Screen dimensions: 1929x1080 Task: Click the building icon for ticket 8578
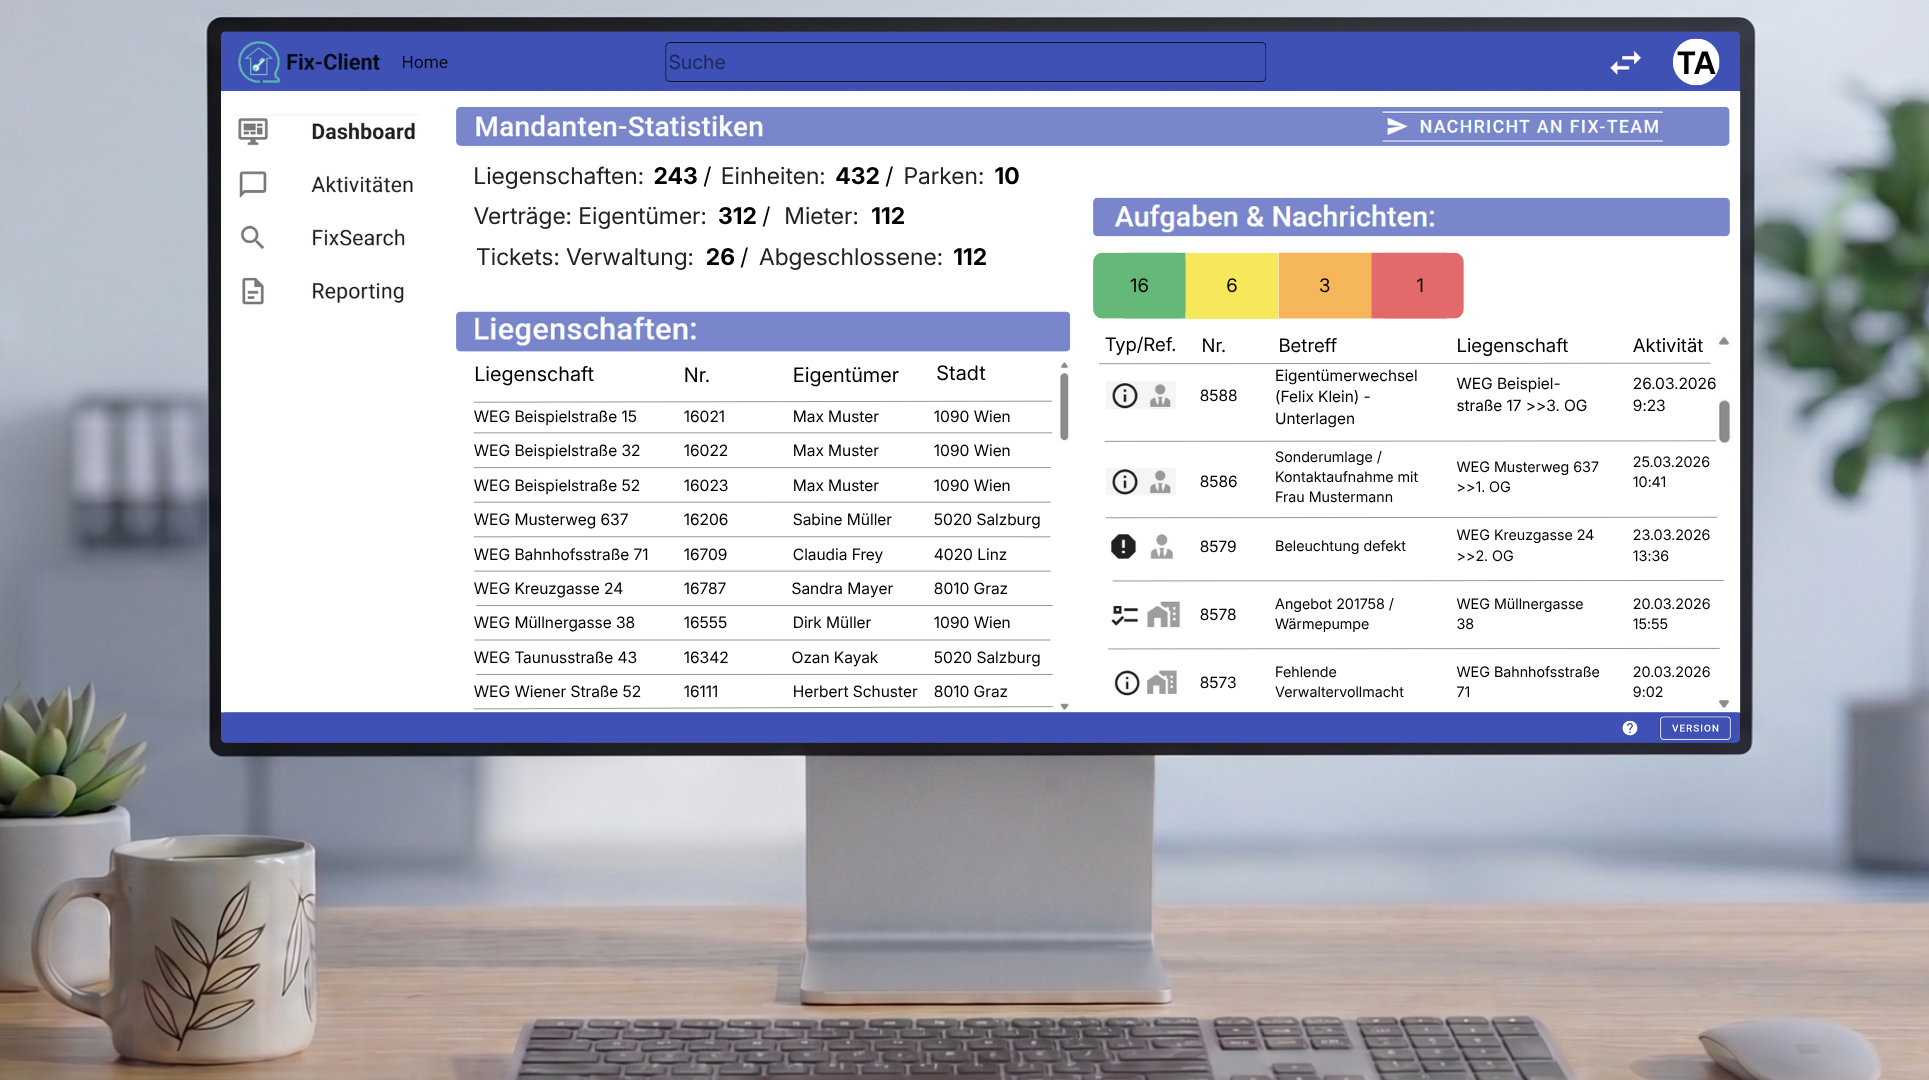tap(1163, 614)
